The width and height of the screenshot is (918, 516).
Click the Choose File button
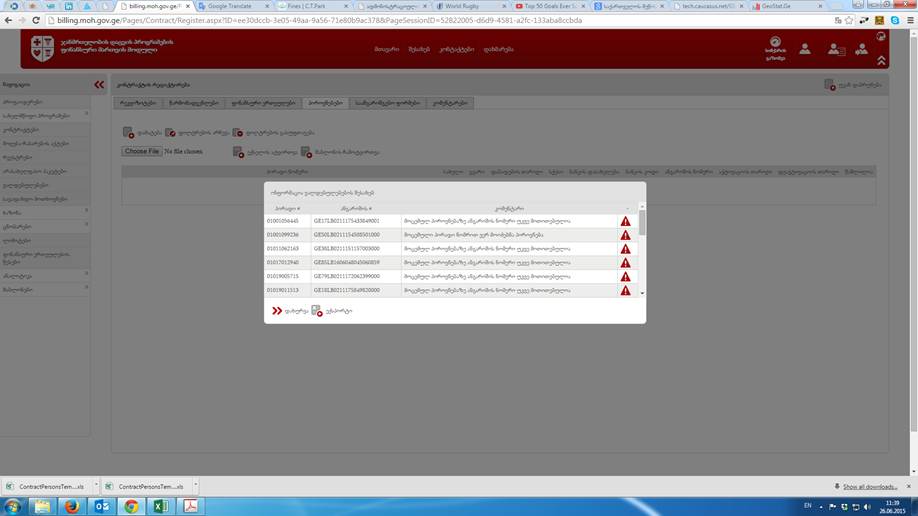pyautogui.click(x=141, y=151)
